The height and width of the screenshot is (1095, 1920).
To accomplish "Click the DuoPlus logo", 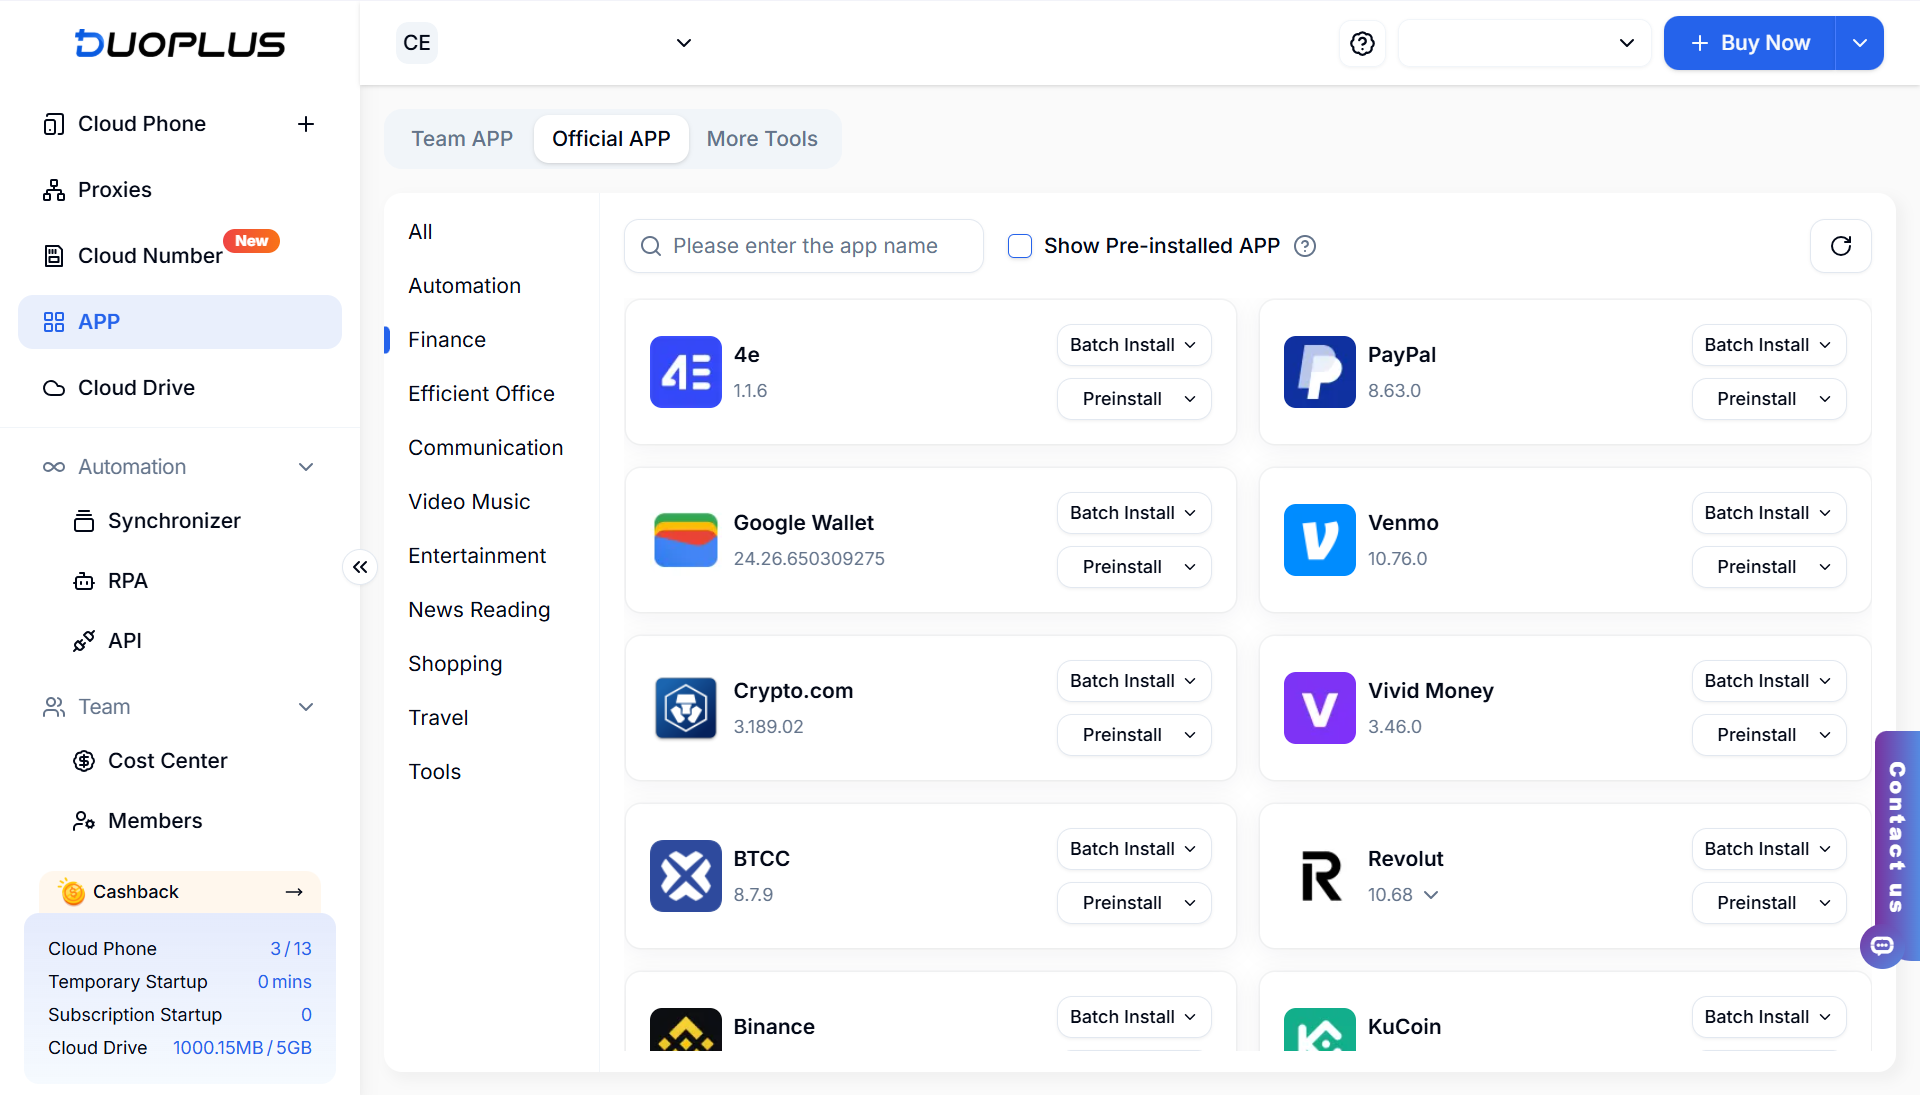I will (x=180, y=43).
